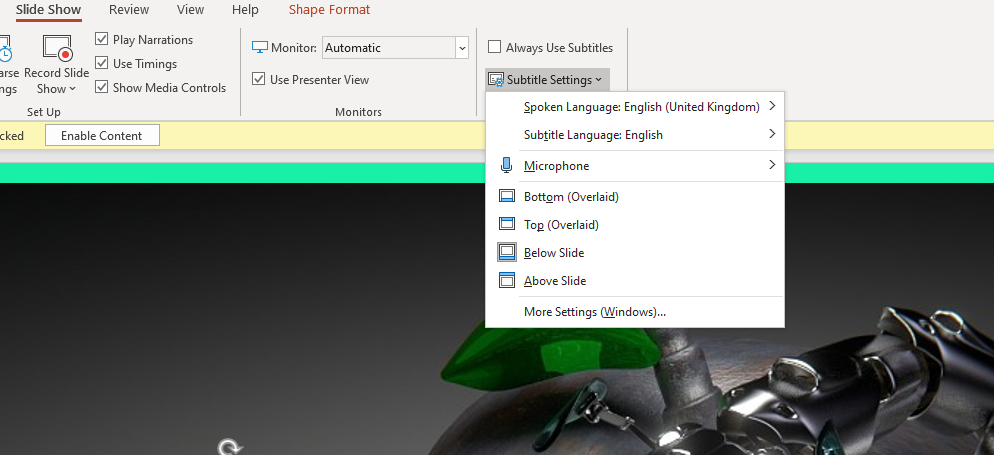Open More Settings (Windows)...

[635, 312]
